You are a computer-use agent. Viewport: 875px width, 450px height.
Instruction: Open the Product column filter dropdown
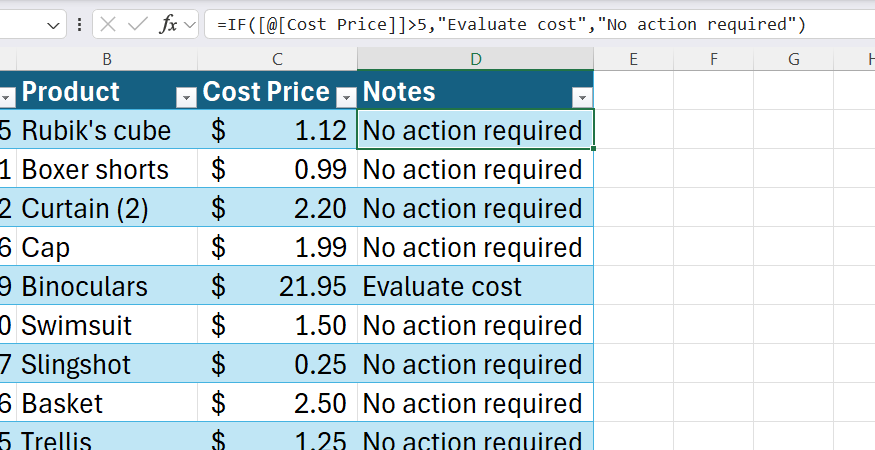186,98
